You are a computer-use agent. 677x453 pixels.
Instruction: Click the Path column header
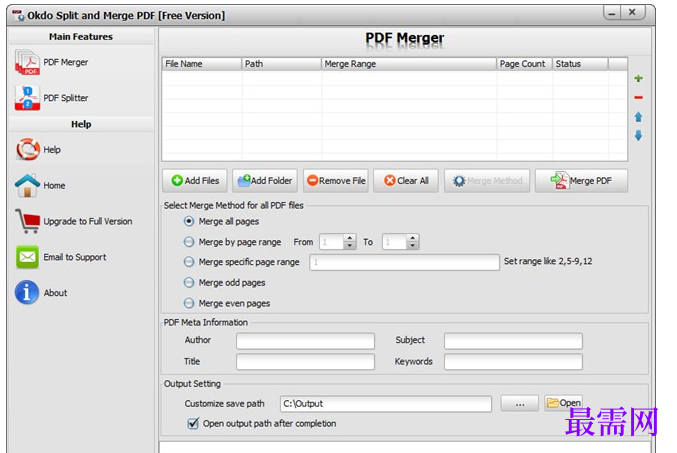(x=282, y=64)
